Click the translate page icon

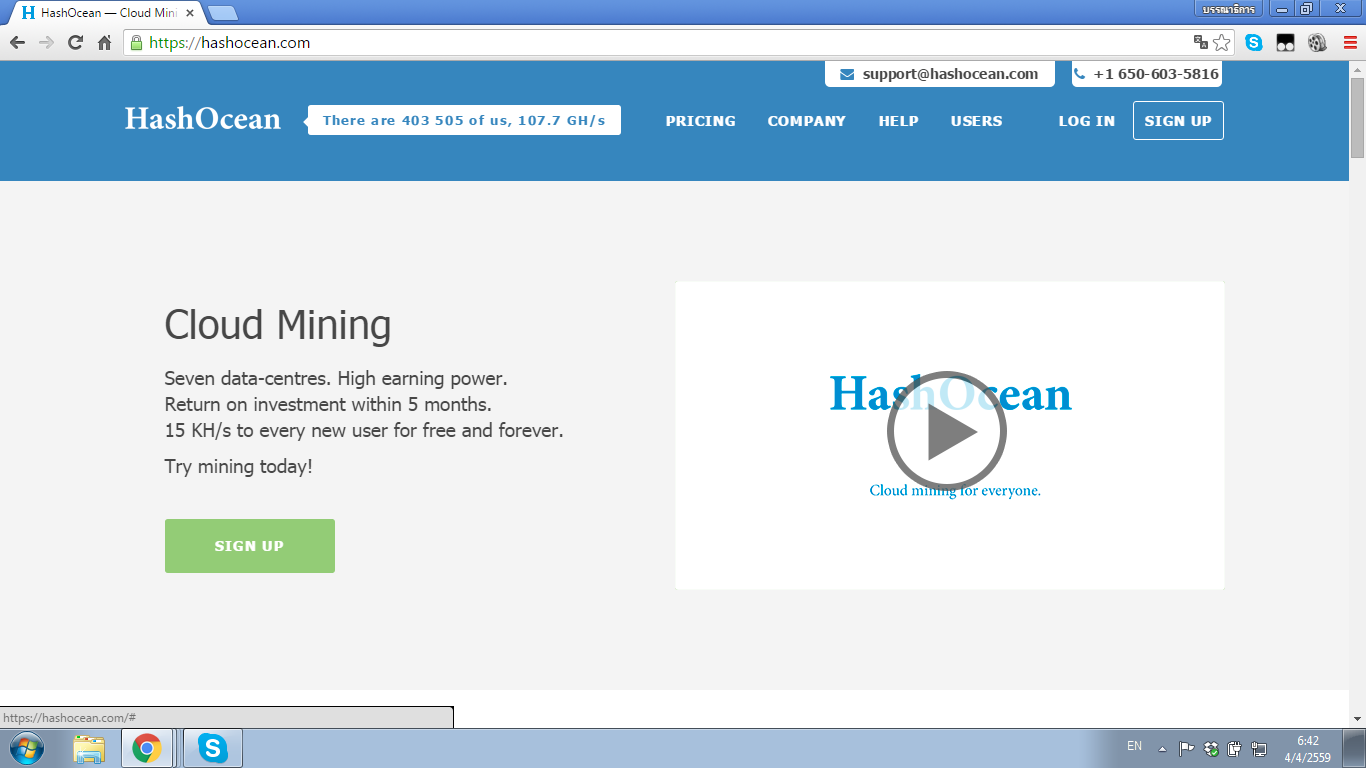click(x=1201, y=42)
